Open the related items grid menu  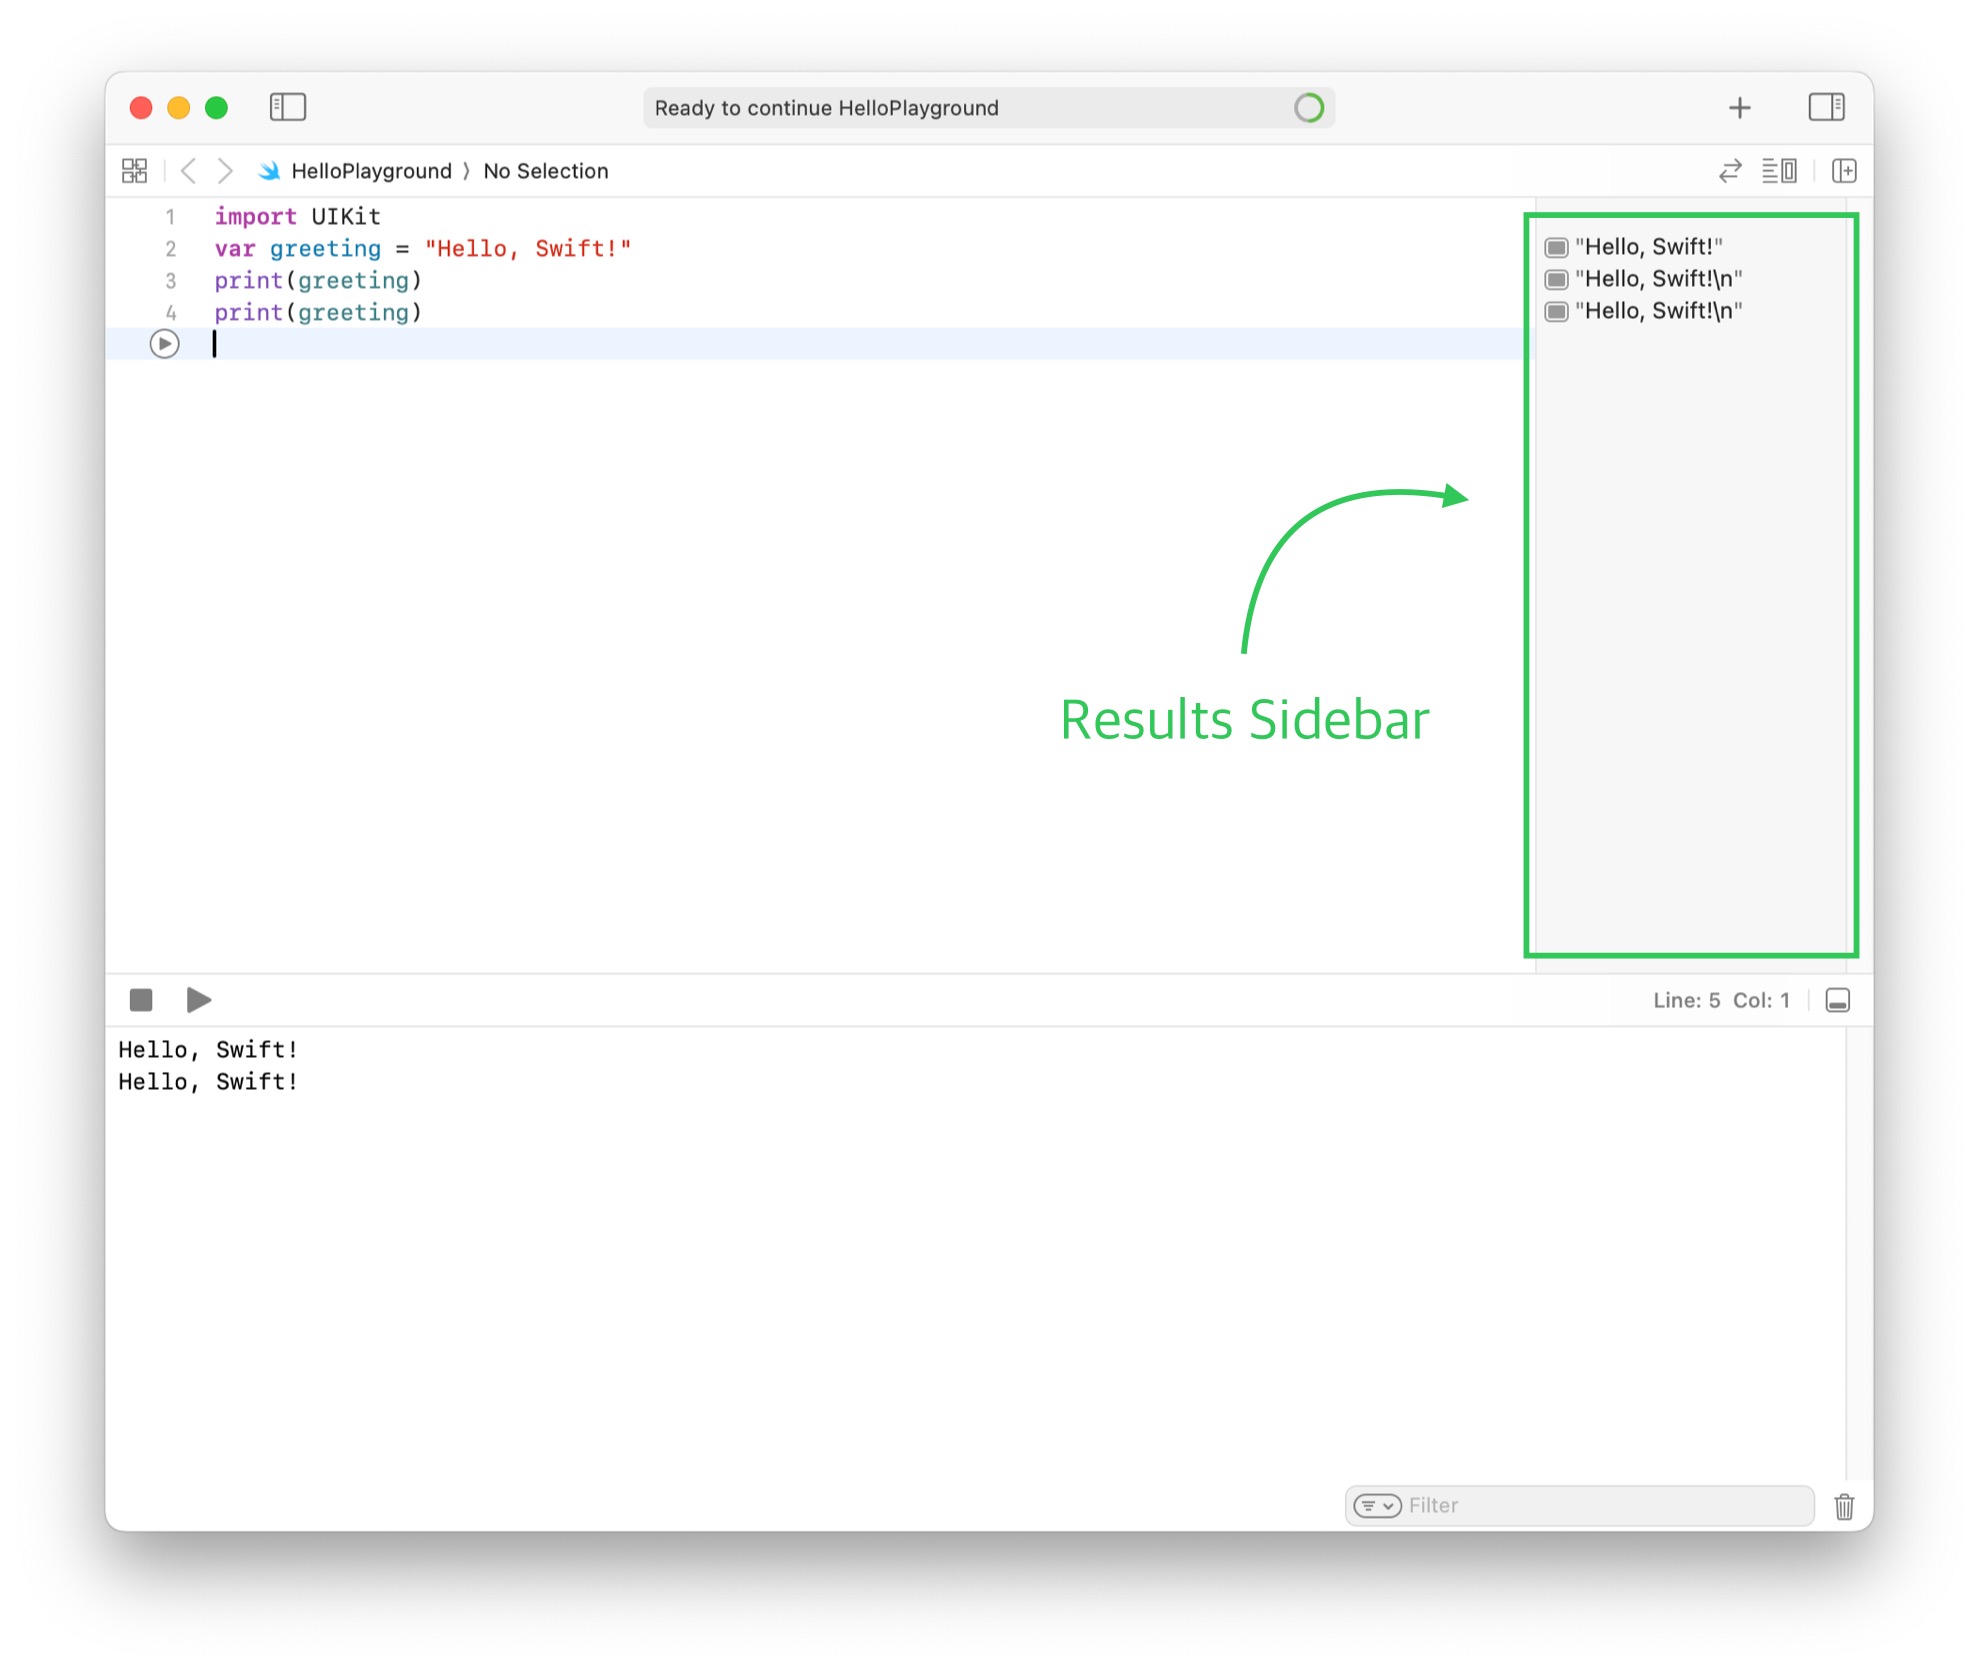click(134, 171)
